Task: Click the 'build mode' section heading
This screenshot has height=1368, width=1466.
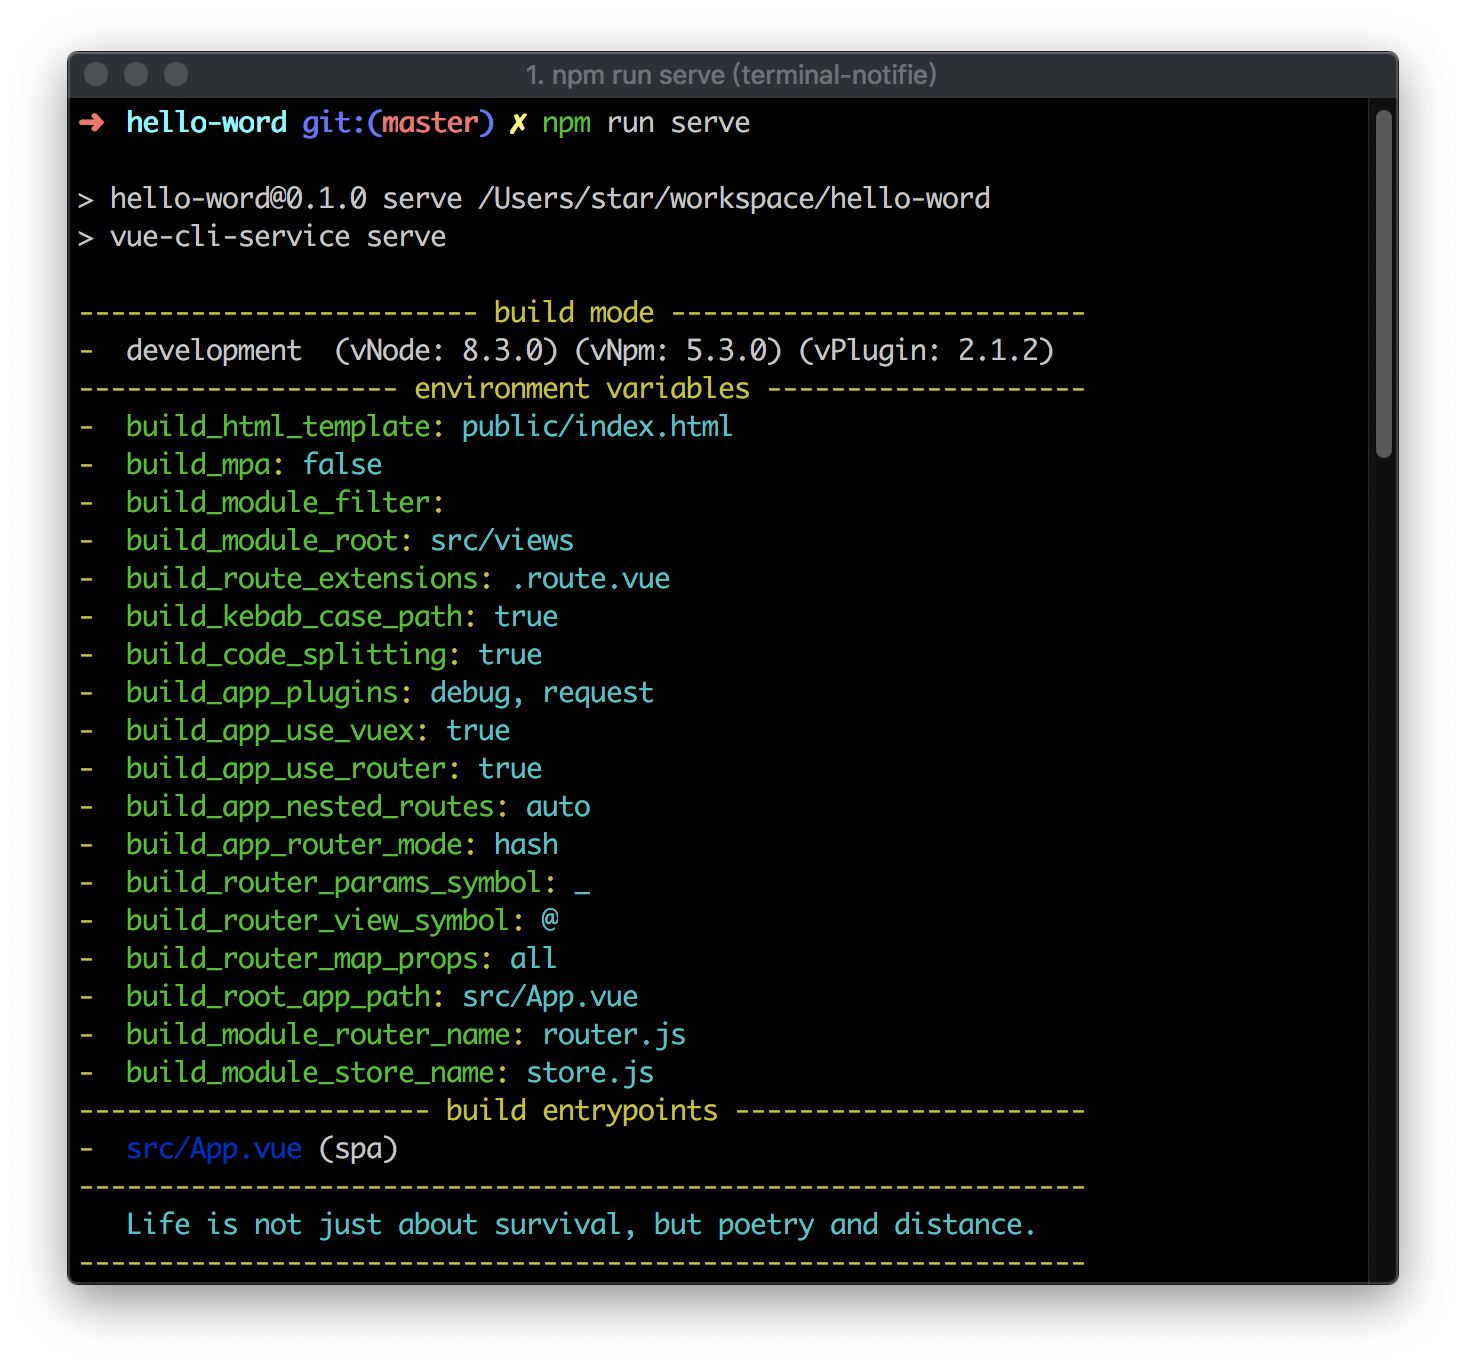Action: (x=574, y=313)
